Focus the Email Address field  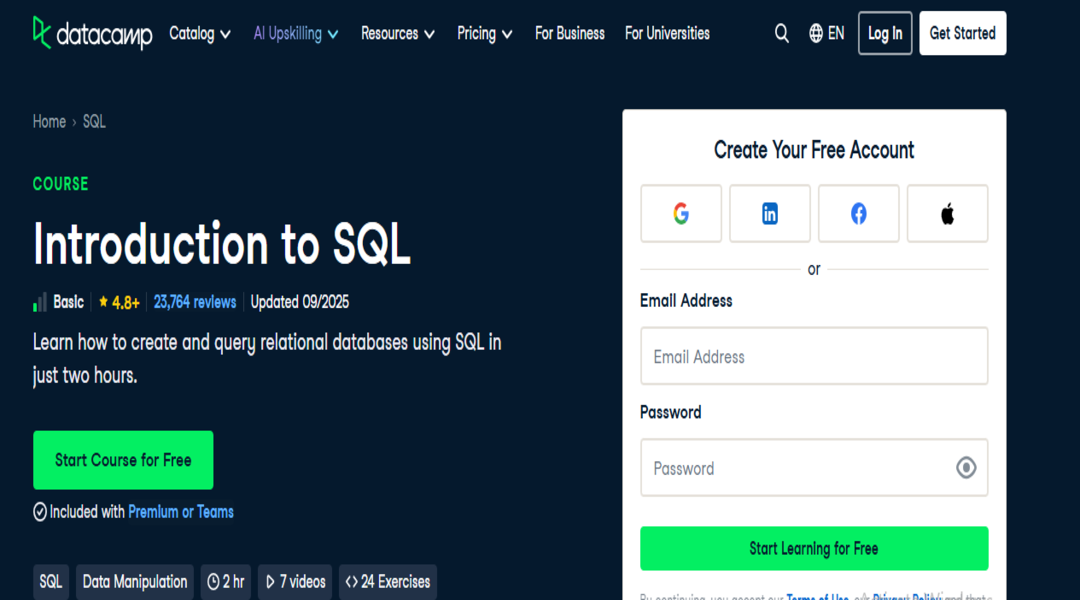tap(814, 356)
